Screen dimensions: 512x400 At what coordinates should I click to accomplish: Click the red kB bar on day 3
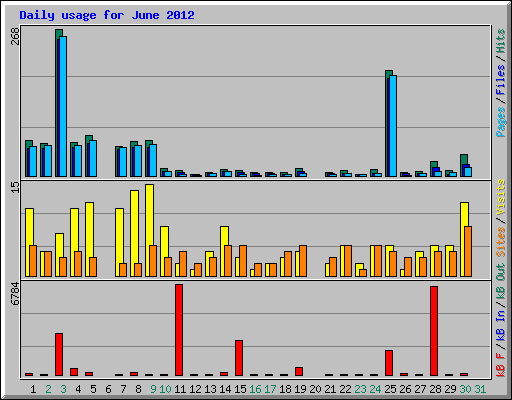coord(59,354)
